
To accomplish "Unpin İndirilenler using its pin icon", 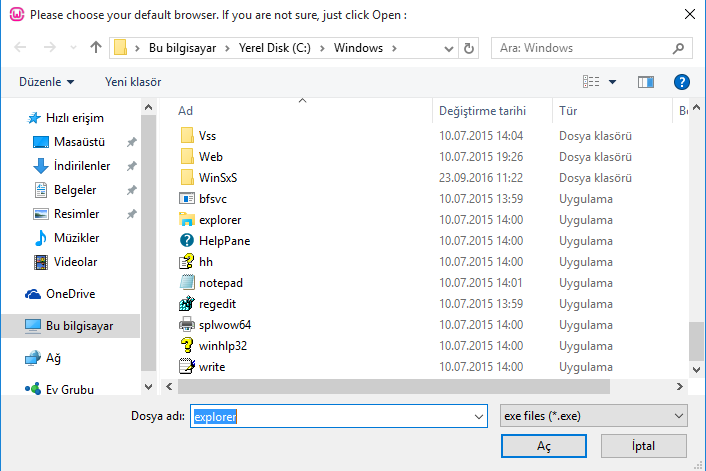I will (131, 166).
